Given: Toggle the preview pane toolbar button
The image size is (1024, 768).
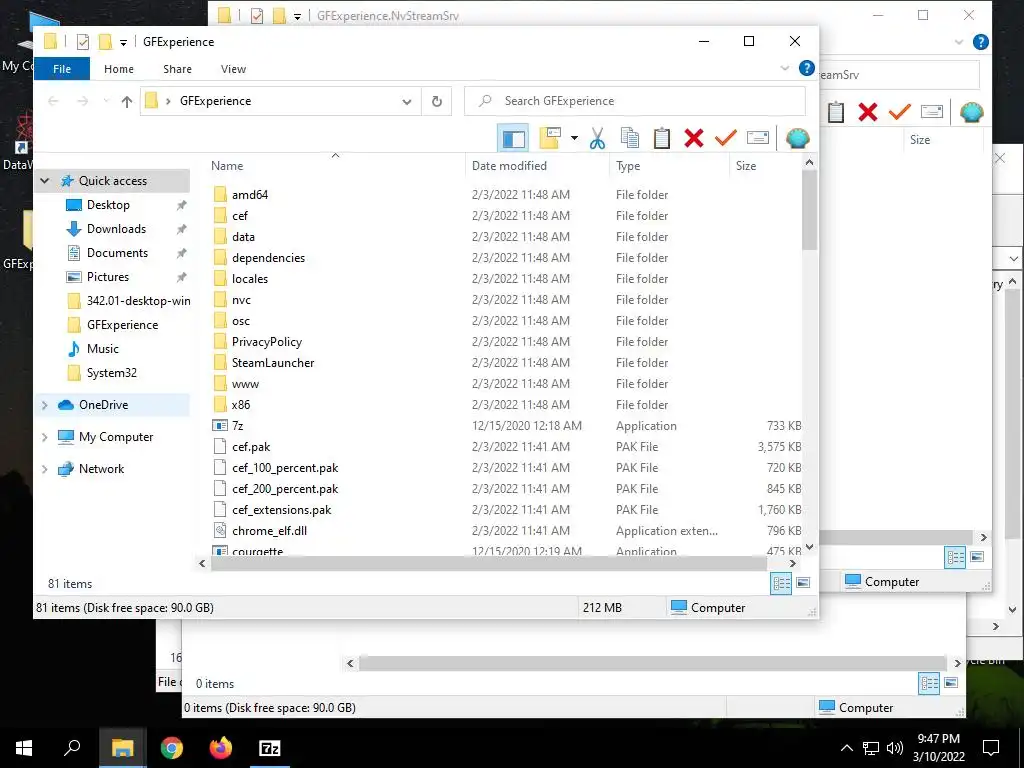Looking at the screenshot, I should (x=513, y=138).
